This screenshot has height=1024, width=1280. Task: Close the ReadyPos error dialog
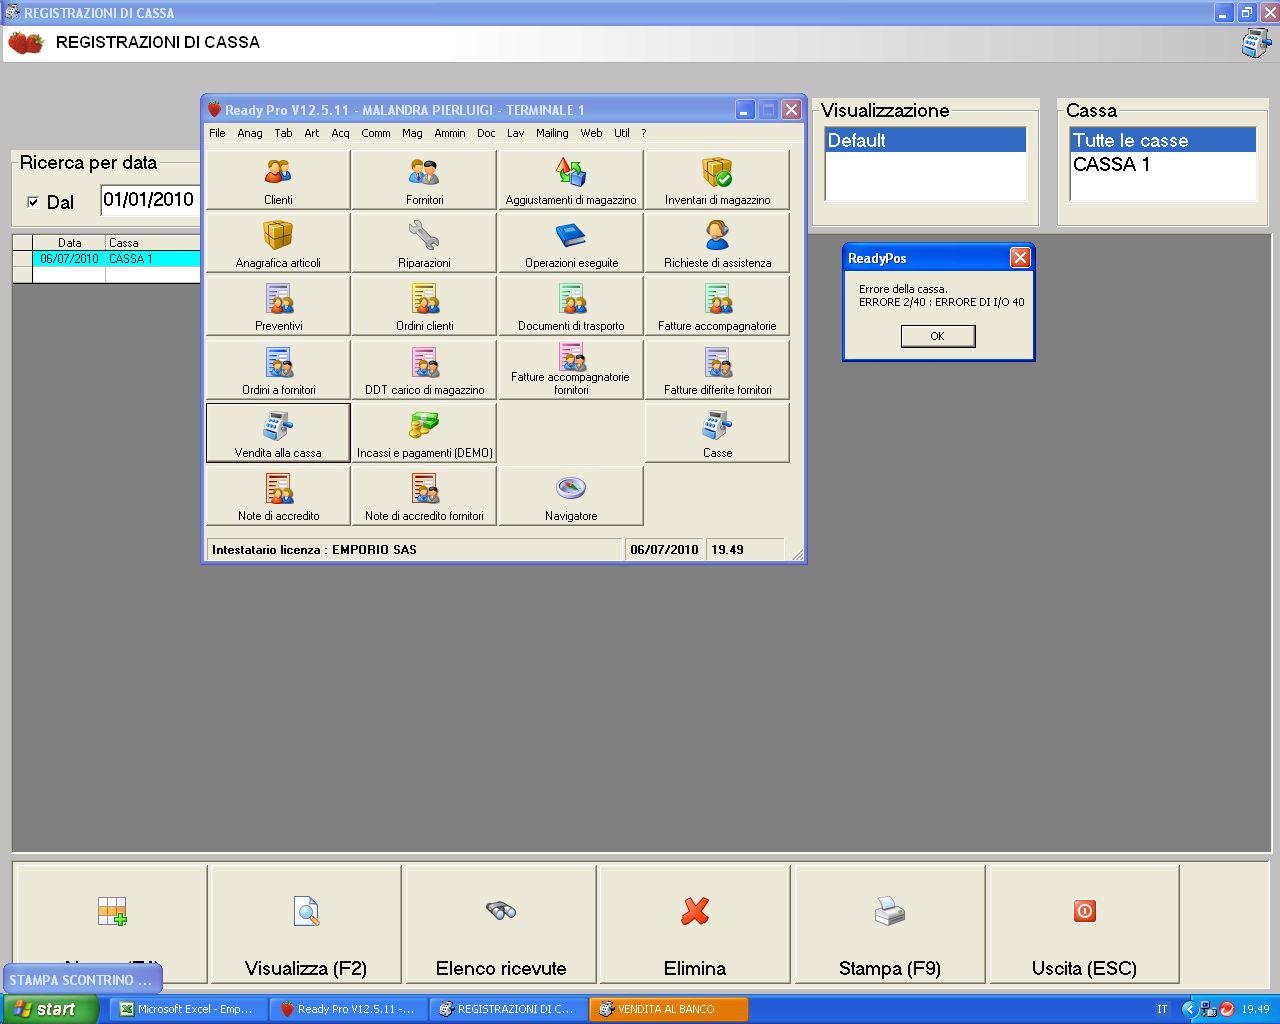(1019, 258)
